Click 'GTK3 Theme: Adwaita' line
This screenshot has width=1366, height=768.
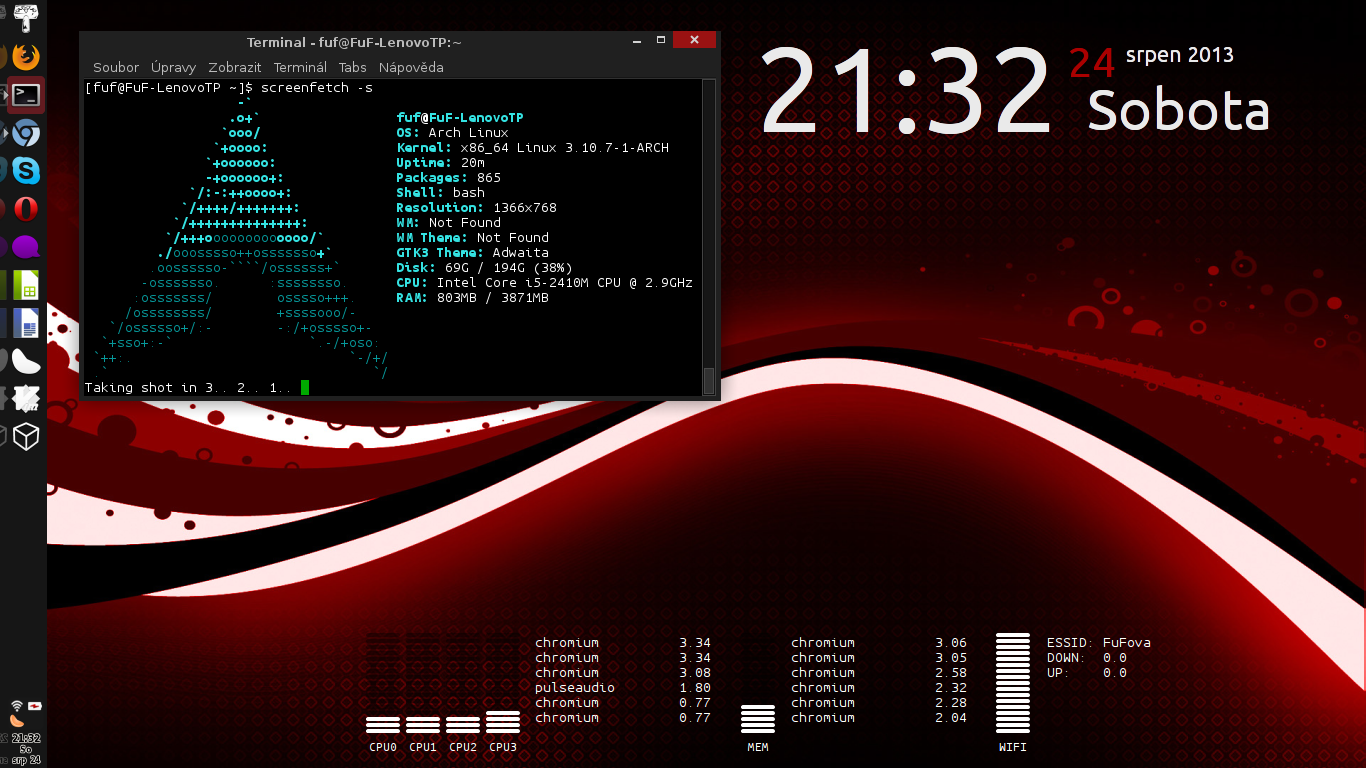coord(473,253)
